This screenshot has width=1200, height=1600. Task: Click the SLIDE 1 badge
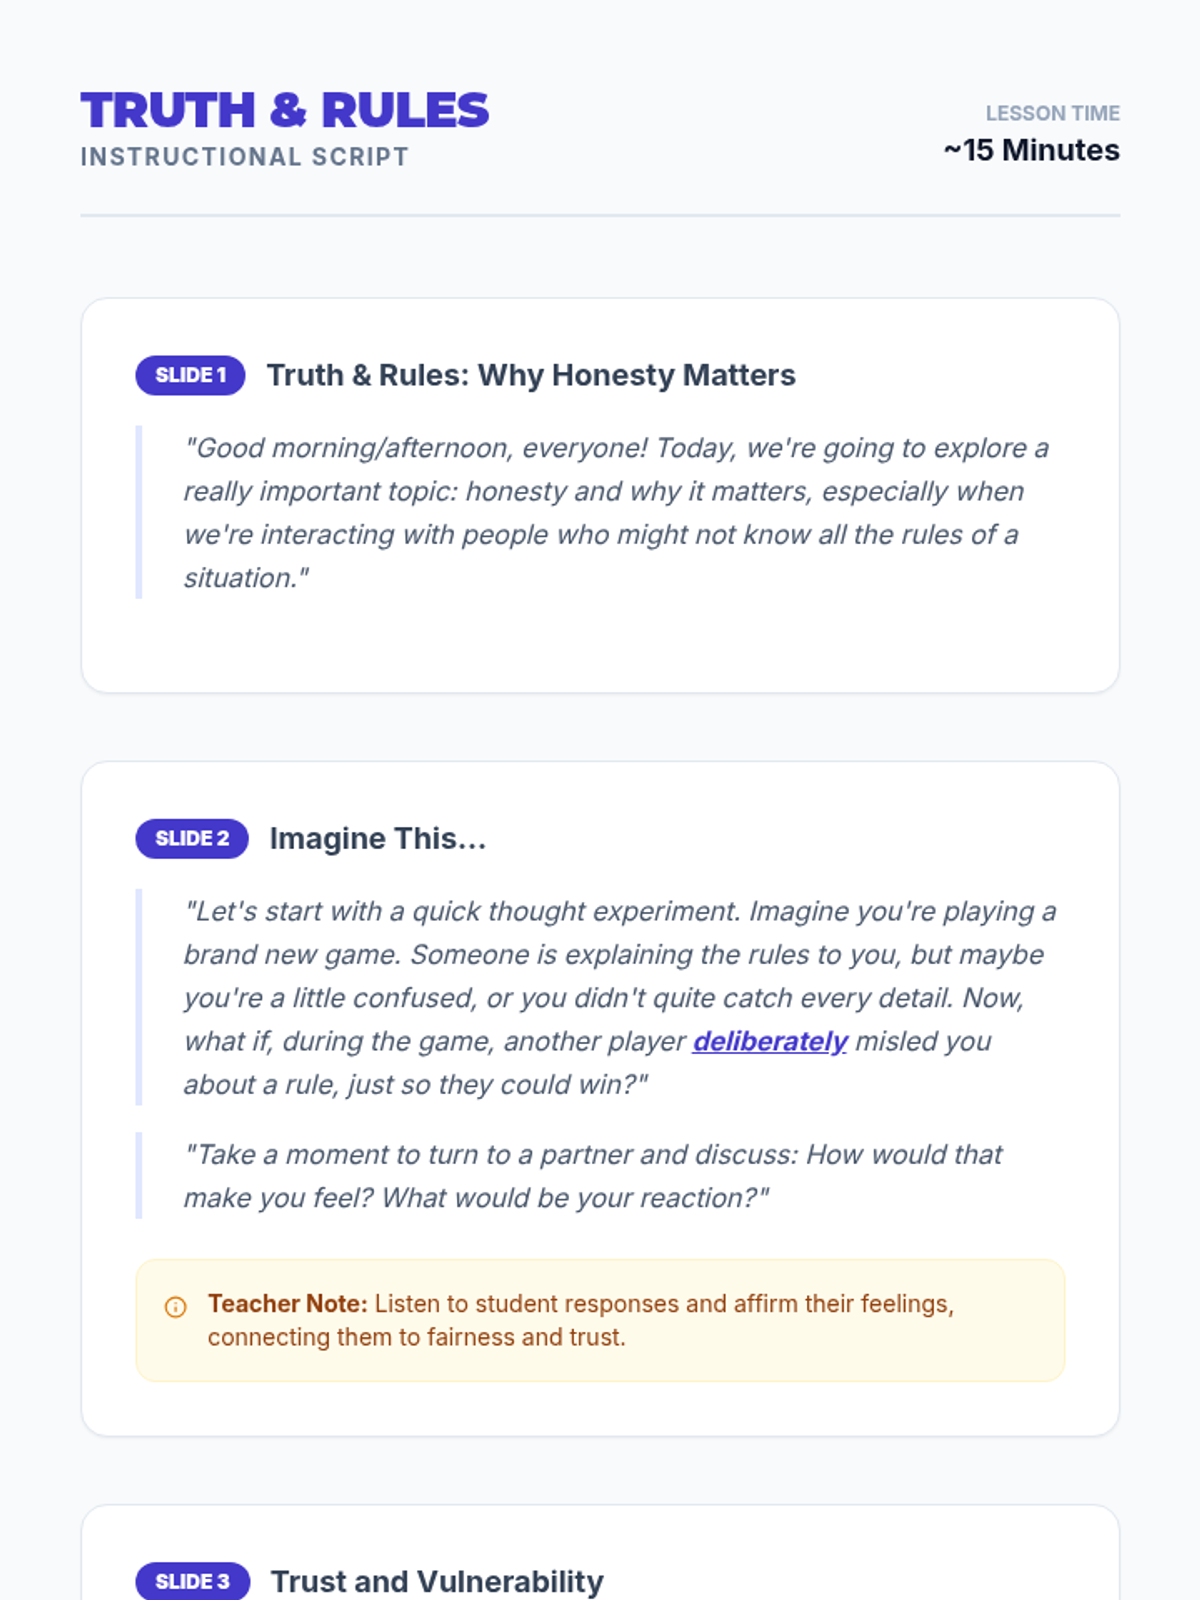tap(190, 375)
